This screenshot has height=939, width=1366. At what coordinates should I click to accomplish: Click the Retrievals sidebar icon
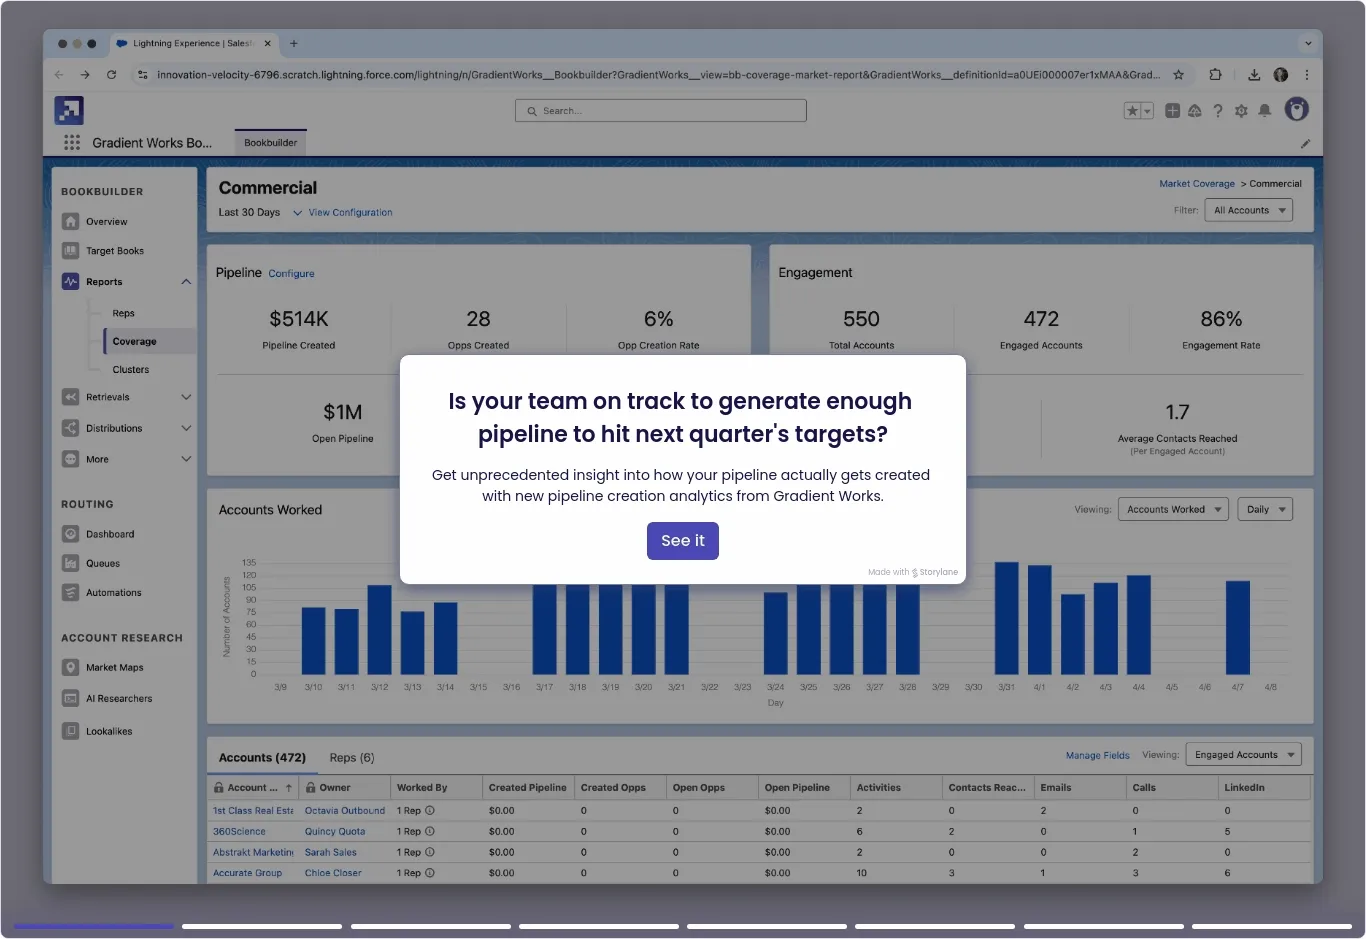tap(70, 397)
